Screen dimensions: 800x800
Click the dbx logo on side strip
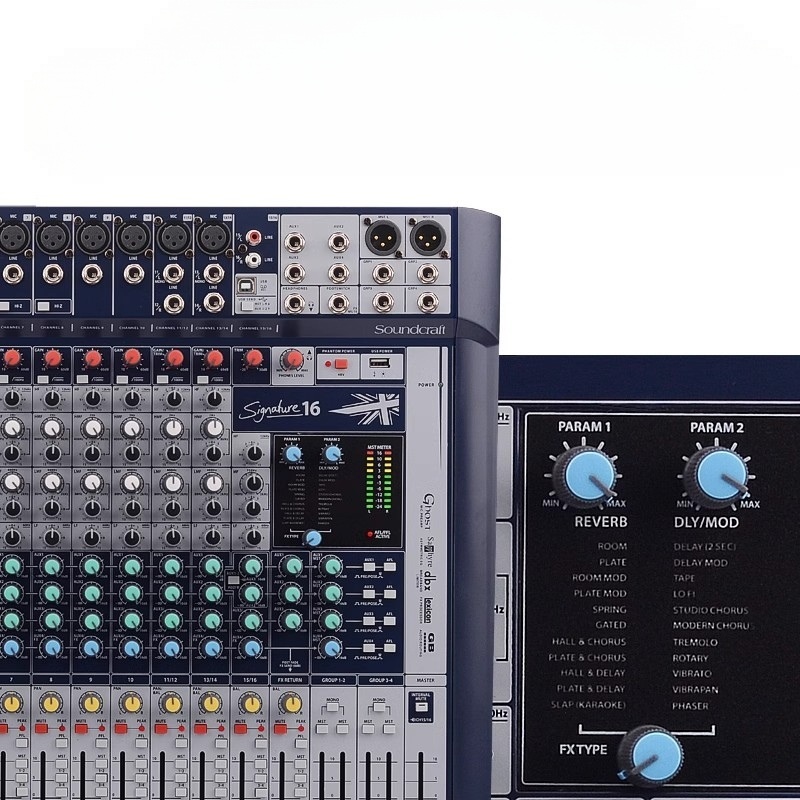[430, 580]
